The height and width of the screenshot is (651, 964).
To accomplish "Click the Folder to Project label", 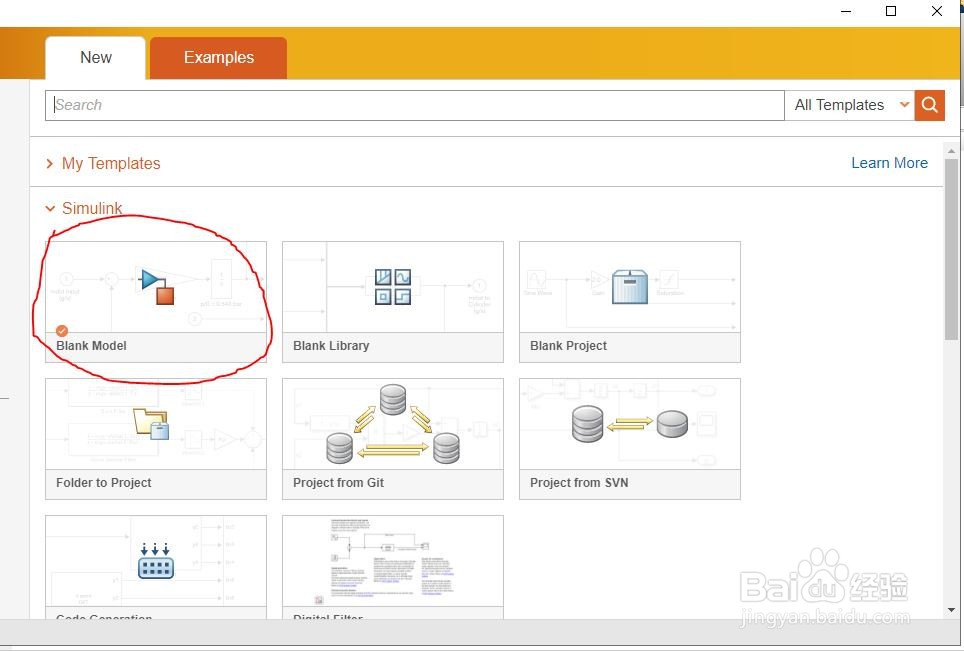I will [x=103, y=483].
